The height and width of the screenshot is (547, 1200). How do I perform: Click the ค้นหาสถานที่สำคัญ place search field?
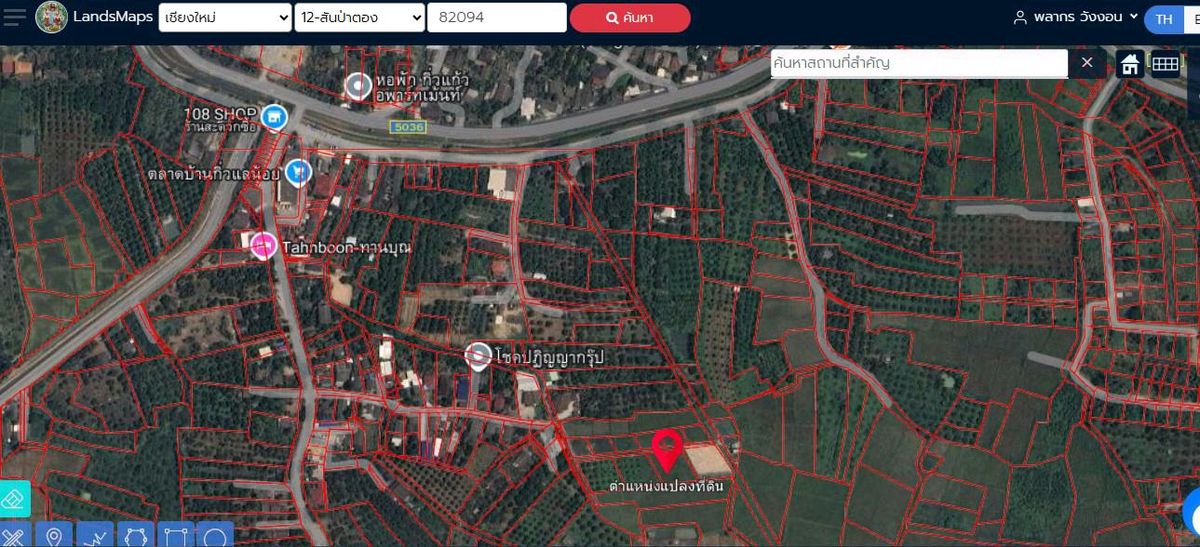click(918, 63)
